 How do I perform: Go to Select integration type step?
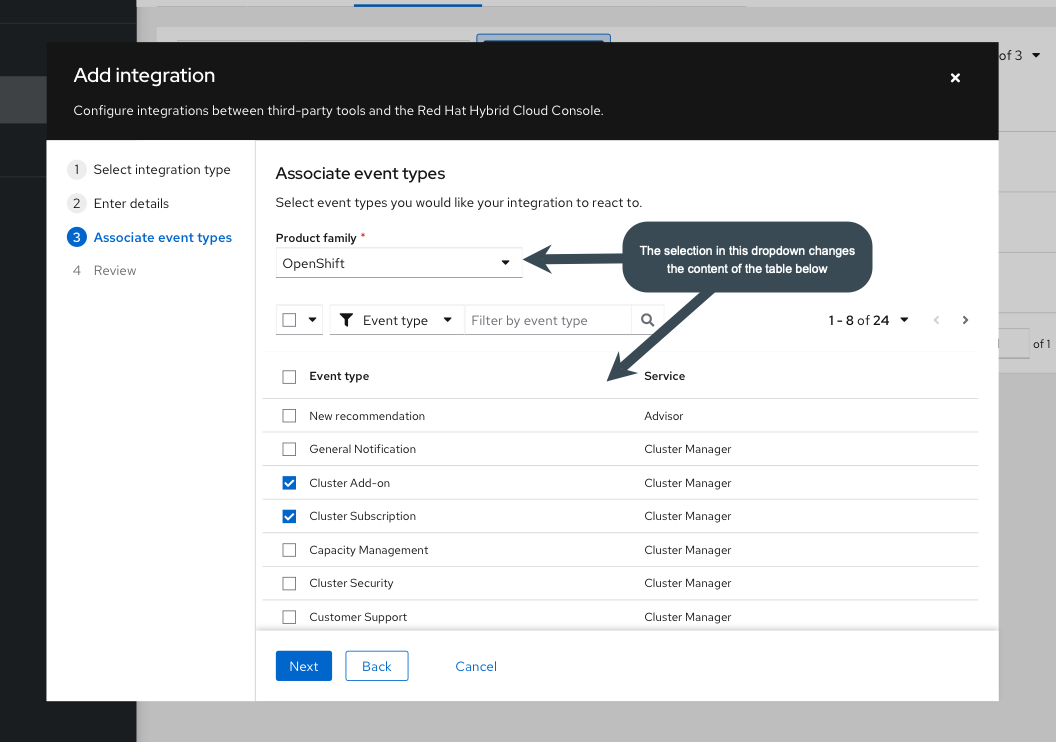point(161,170)
